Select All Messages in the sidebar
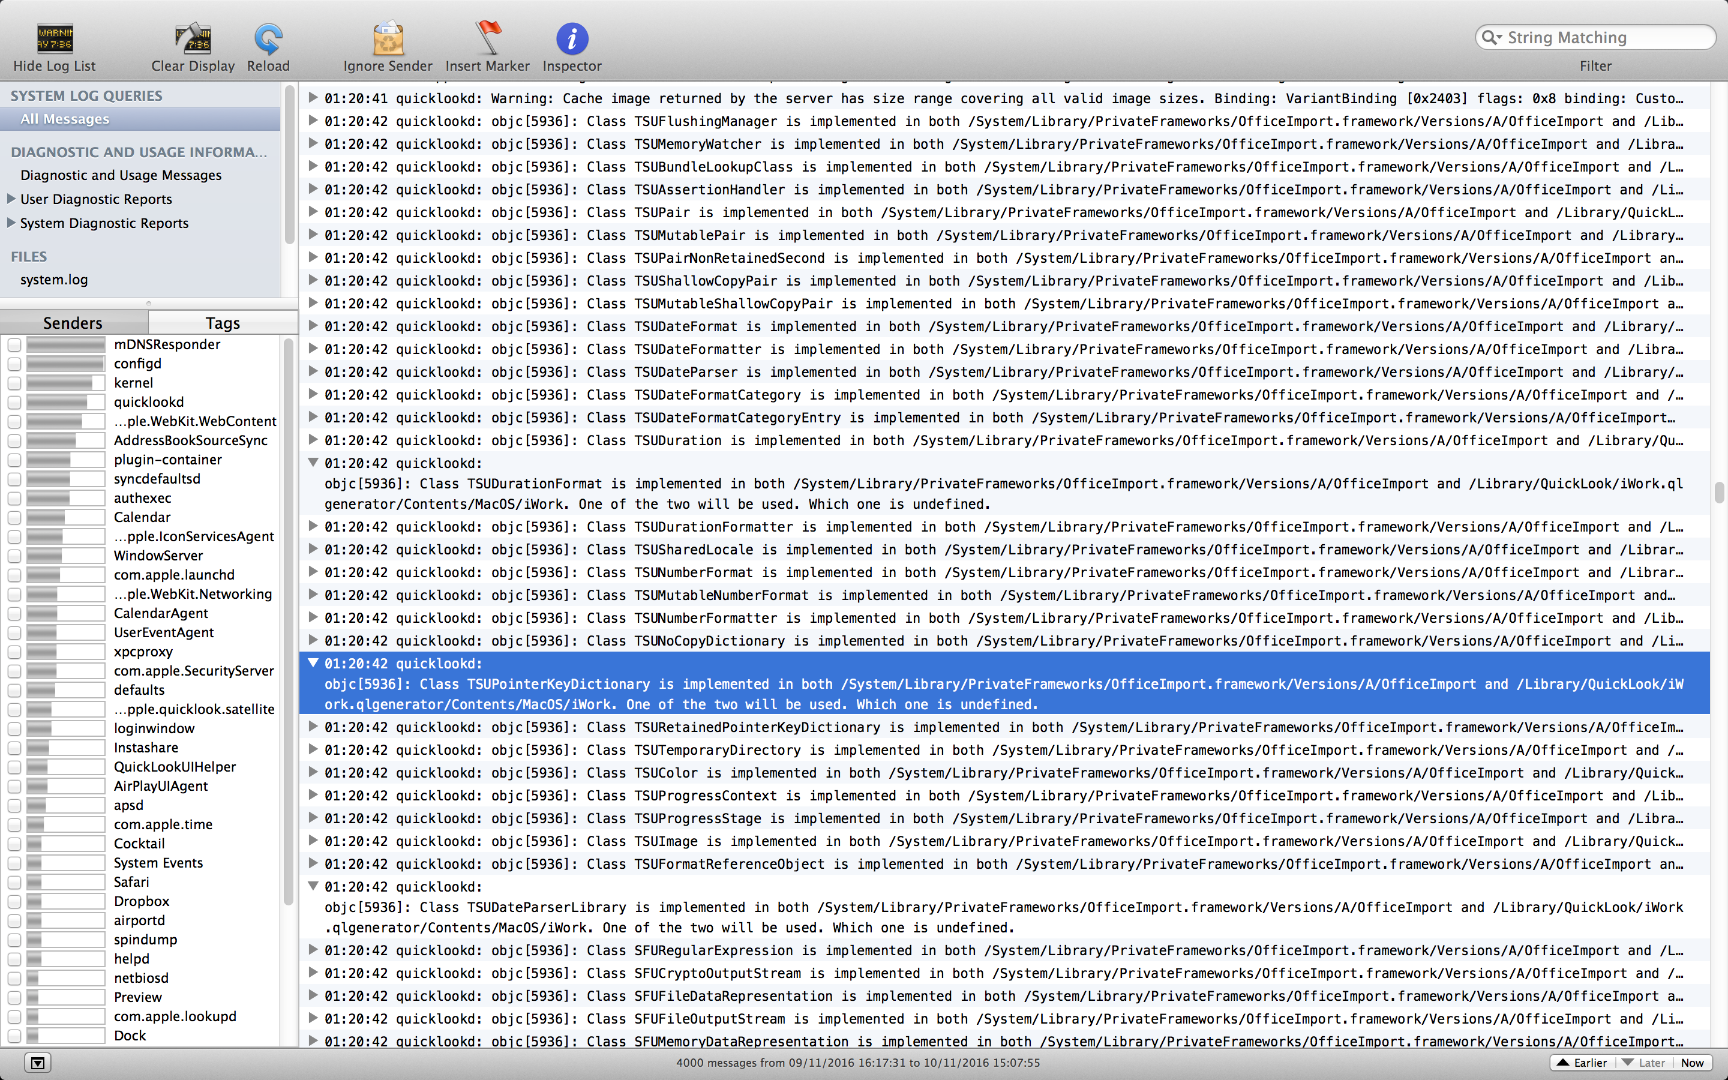 pyautogui.click(x=140, y=119)
